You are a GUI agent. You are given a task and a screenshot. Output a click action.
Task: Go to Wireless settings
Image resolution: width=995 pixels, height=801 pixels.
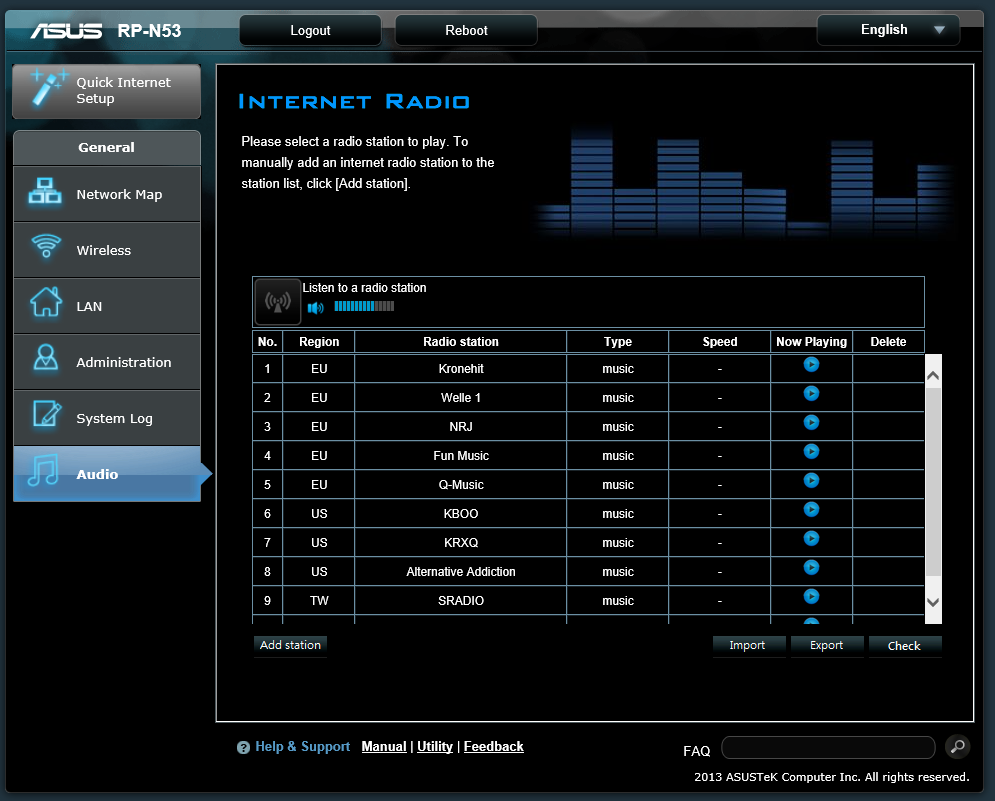(x=107, y=250)
